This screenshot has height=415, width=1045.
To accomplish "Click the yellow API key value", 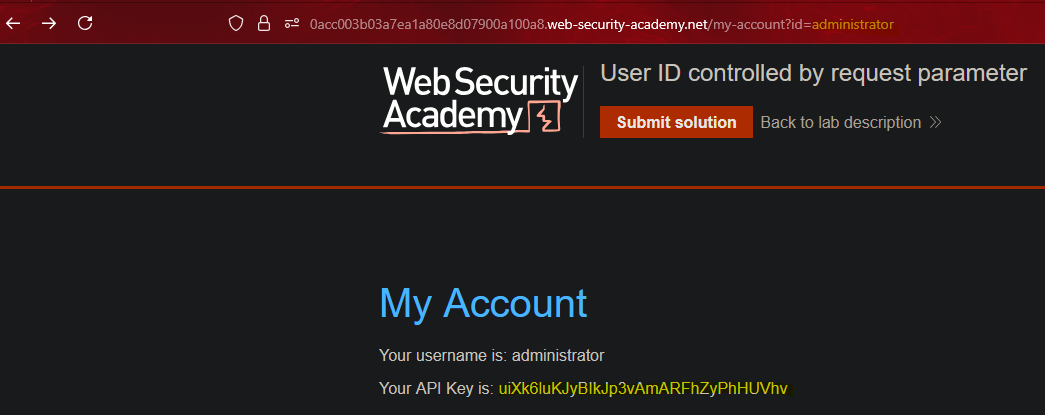I will pos(650,387).
